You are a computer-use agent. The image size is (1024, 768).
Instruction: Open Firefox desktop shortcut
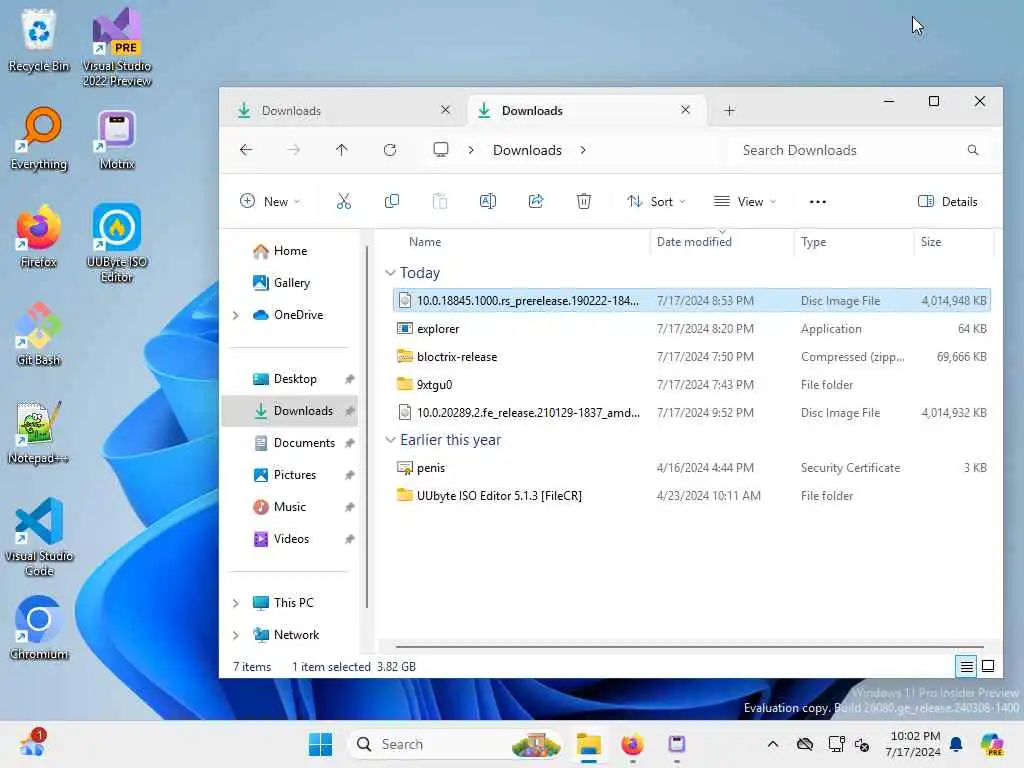(x=39, y=236)
